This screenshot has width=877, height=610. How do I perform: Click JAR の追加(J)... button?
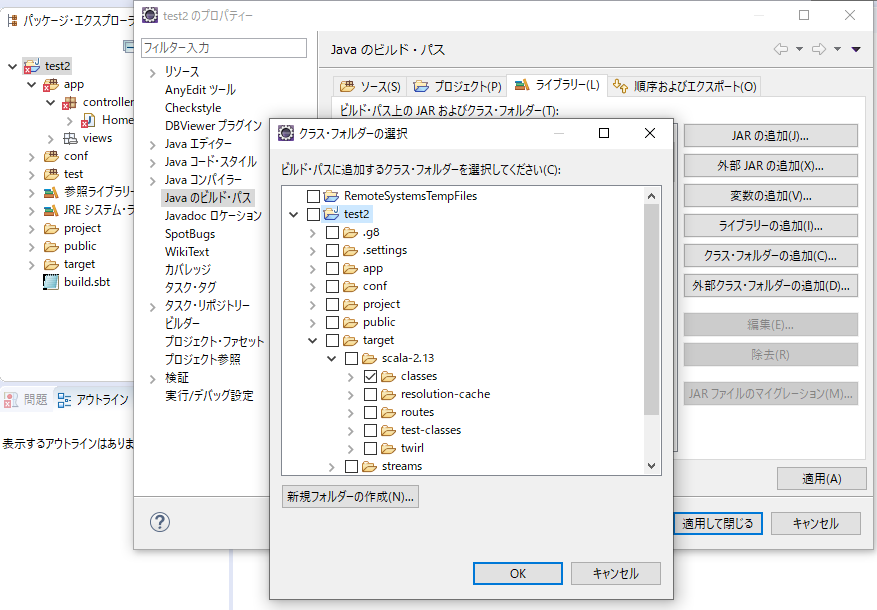click(x=771, y=136)
